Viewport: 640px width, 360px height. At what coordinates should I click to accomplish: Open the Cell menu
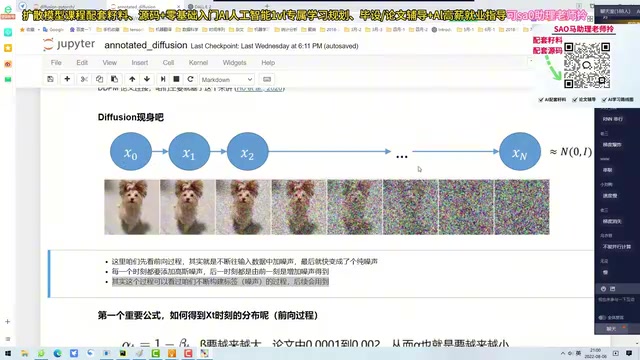168,62
